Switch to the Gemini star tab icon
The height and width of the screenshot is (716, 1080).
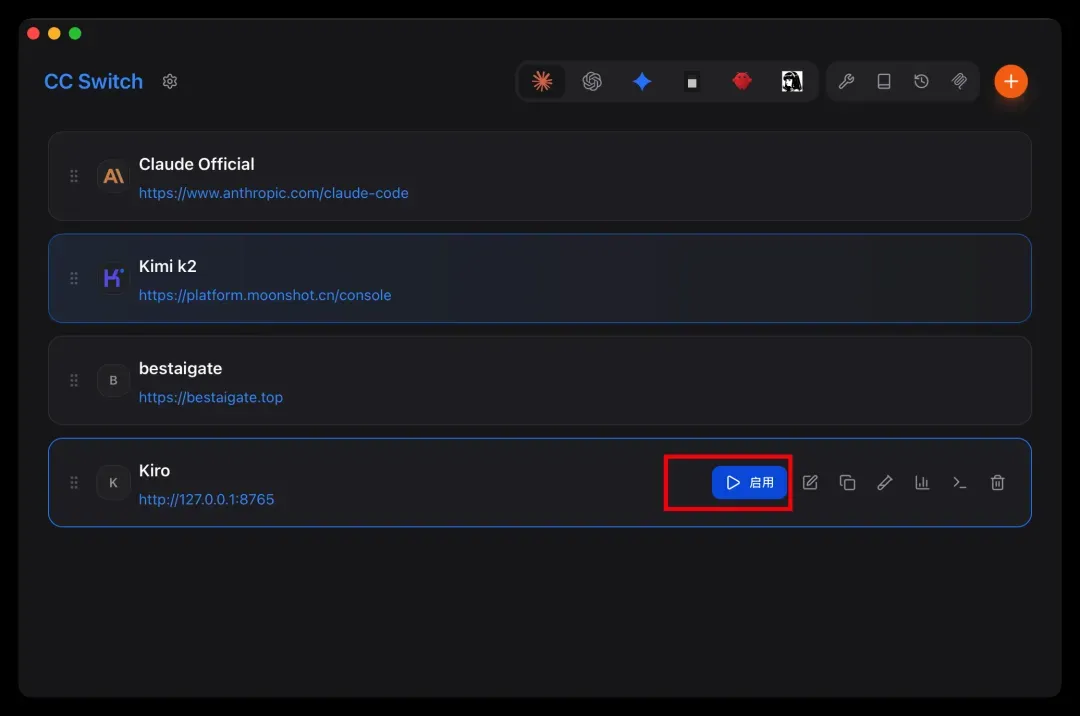642,81
